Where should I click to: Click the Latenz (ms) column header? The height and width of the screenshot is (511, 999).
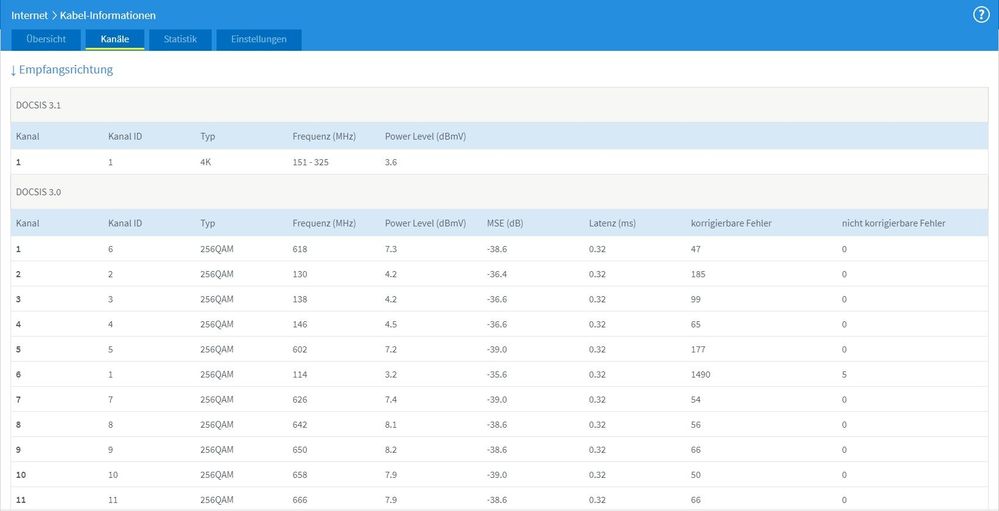coord(612,224)
